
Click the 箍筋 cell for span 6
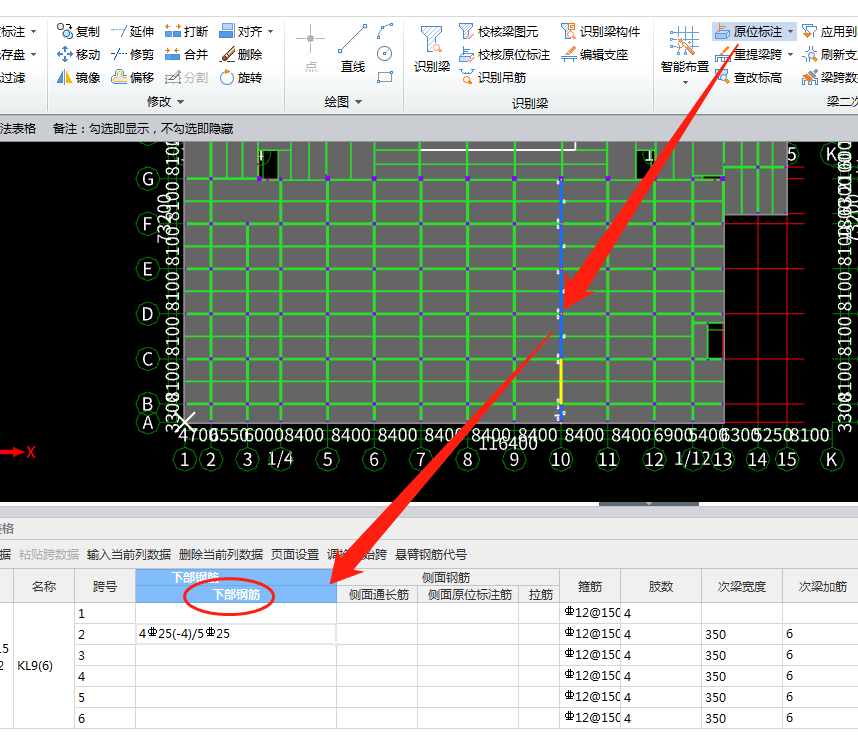(590, 718)
